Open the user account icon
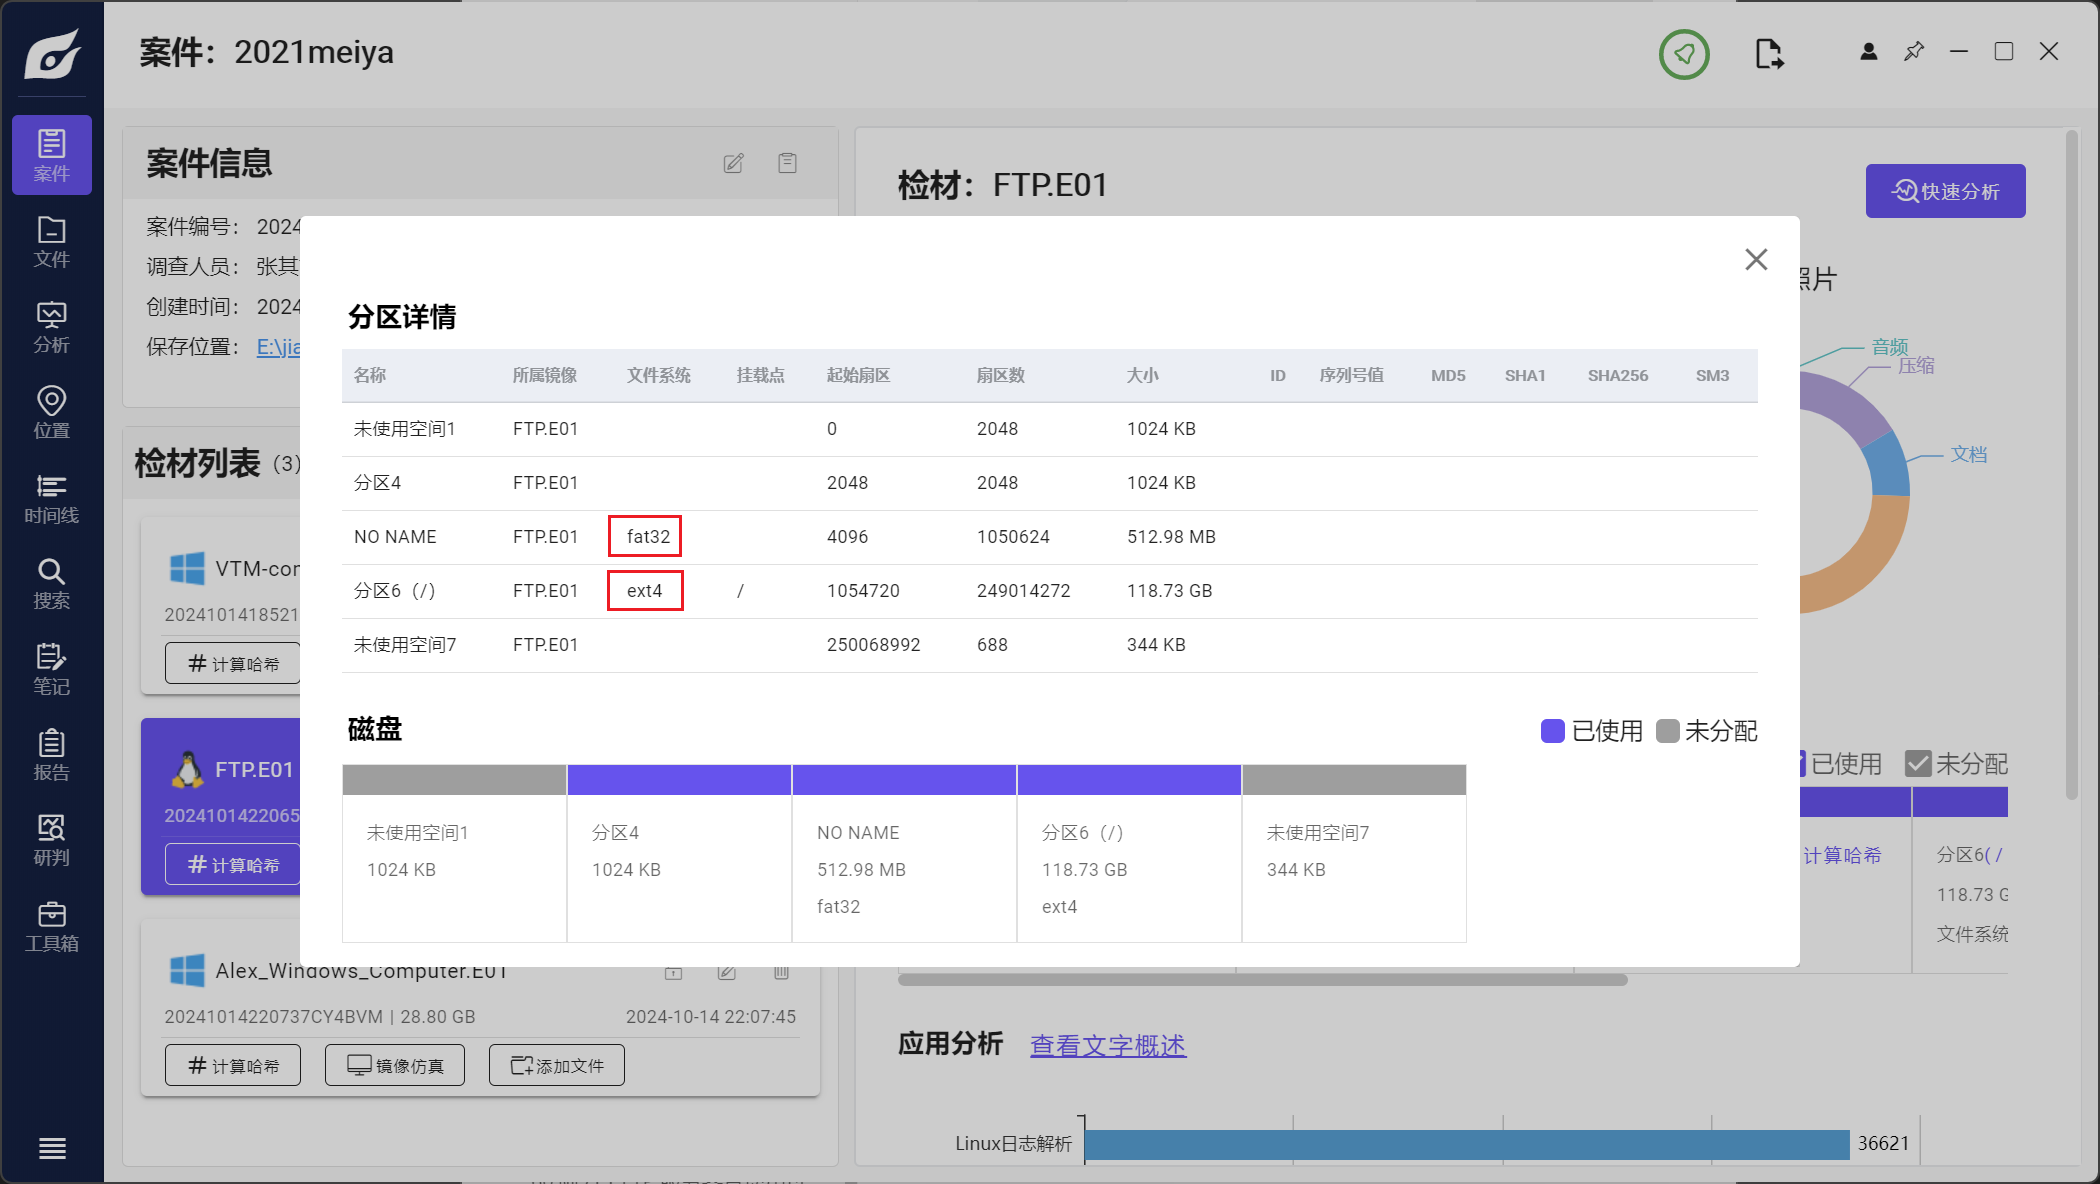 pyautogui.click(x=1868, y=52)
